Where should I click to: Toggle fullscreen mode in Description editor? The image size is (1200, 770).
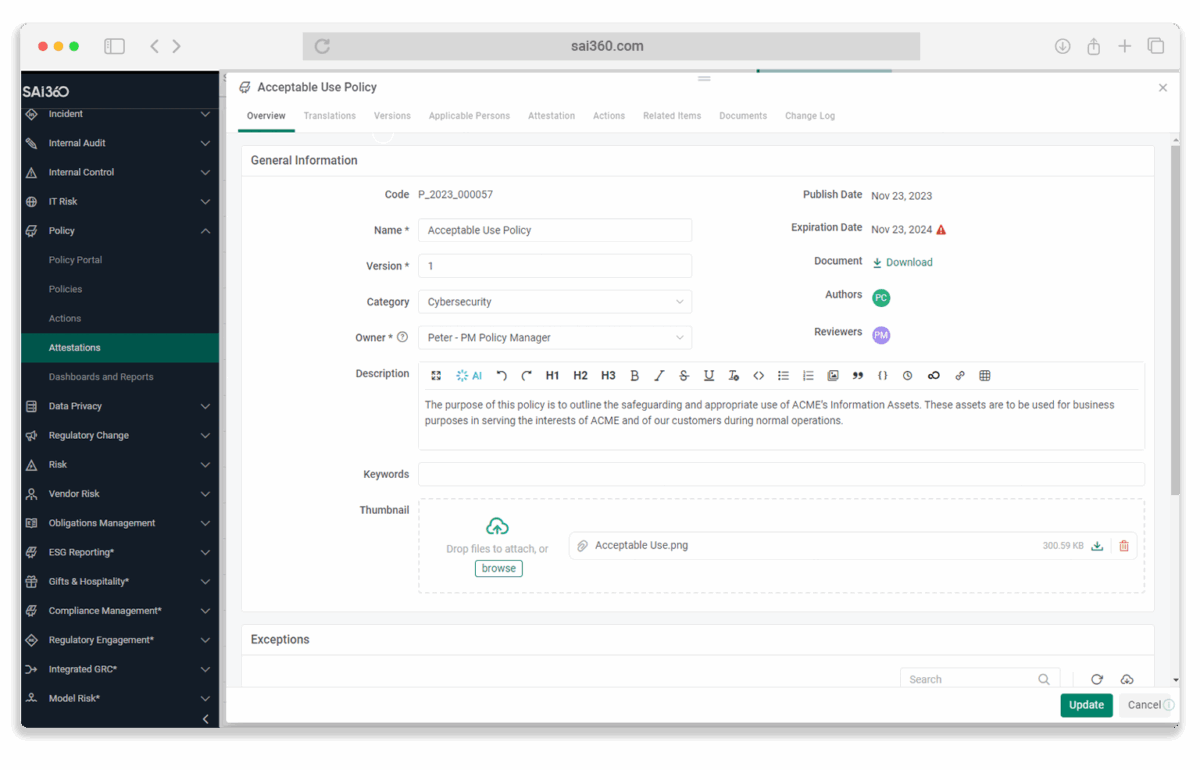pos(436,376)
